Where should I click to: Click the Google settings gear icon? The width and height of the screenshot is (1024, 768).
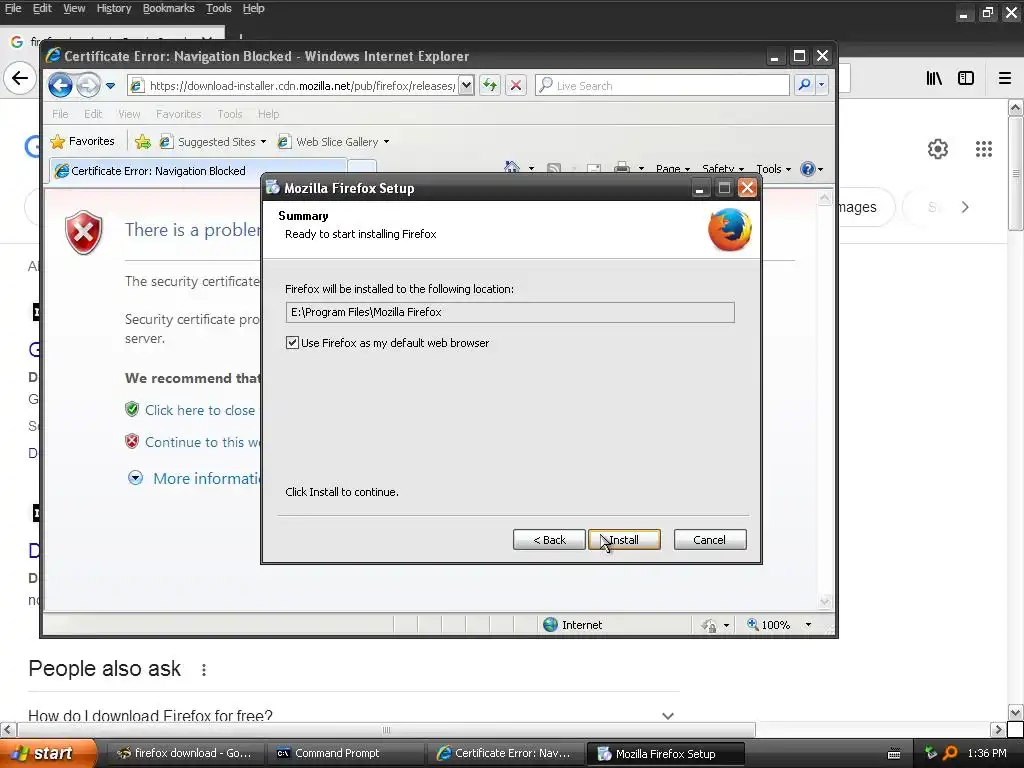tap(938, 149)
